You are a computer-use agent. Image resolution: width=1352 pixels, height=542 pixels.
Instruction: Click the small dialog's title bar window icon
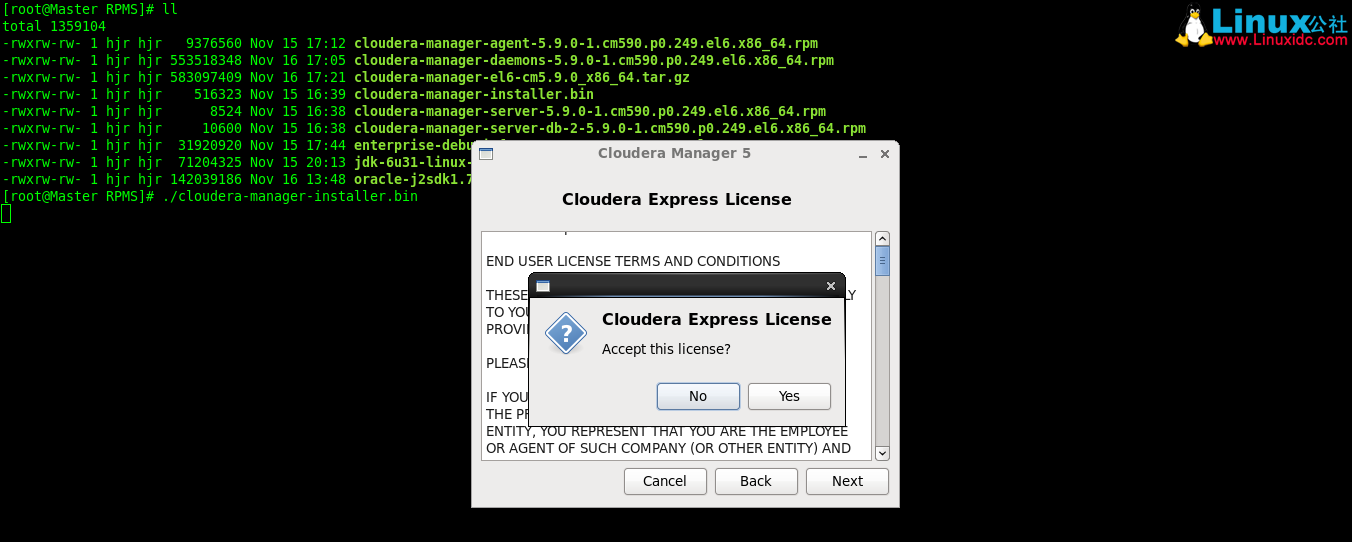click(543, 286)
